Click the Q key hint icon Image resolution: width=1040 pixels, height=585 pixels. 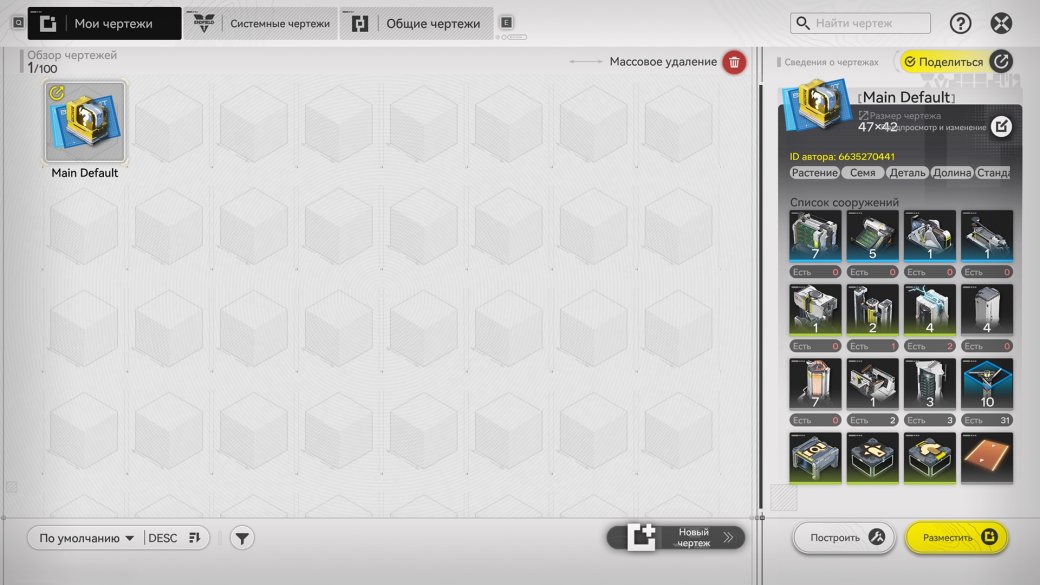coord(19,23)
